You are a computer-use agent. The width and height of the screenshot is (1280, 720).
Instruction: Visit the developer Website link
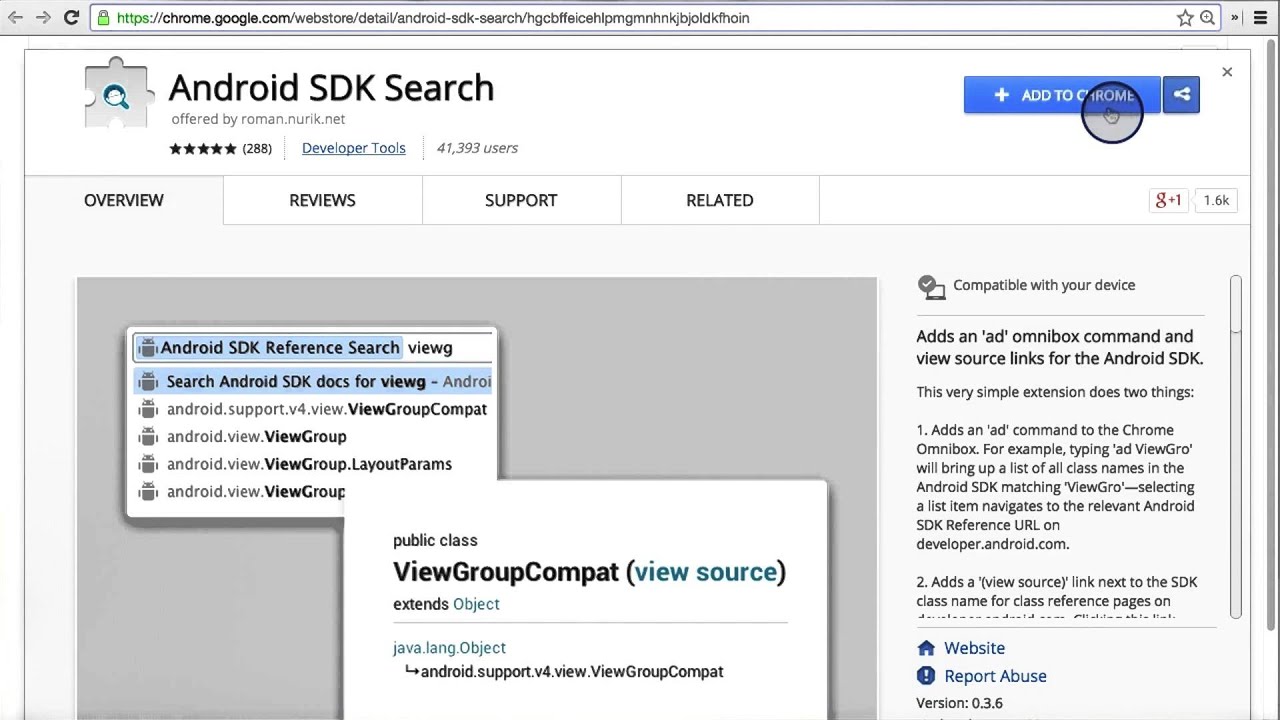coord(973,648)
